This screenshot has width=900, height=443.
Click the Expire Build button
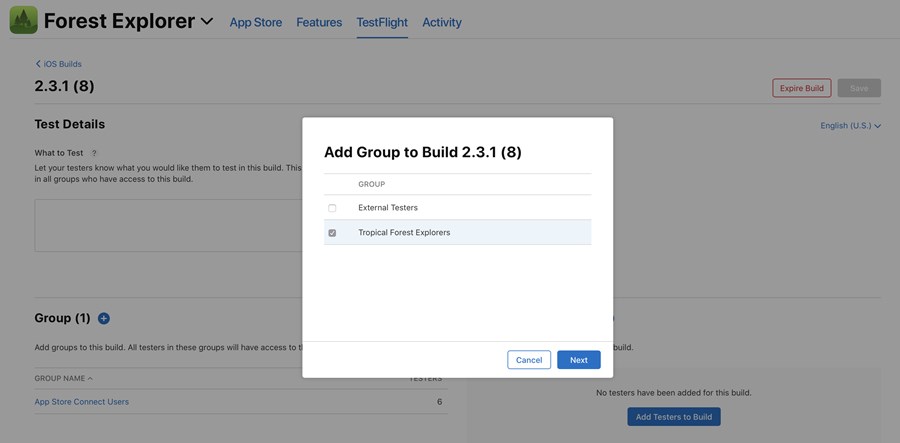click(x=801, y=88)
